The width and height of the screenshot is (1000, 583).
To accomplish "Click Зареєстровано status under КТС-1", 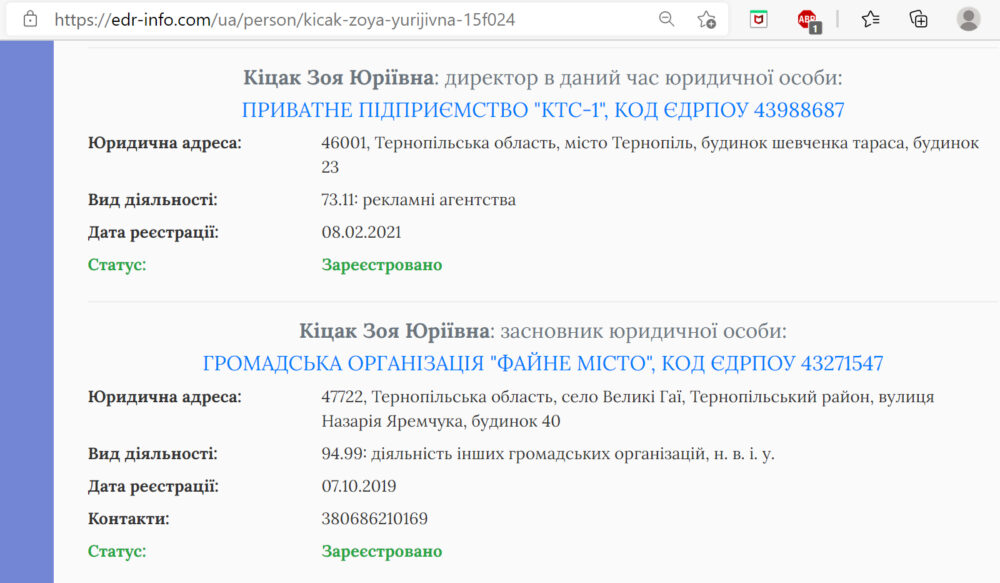I will (x=382, y=265).
